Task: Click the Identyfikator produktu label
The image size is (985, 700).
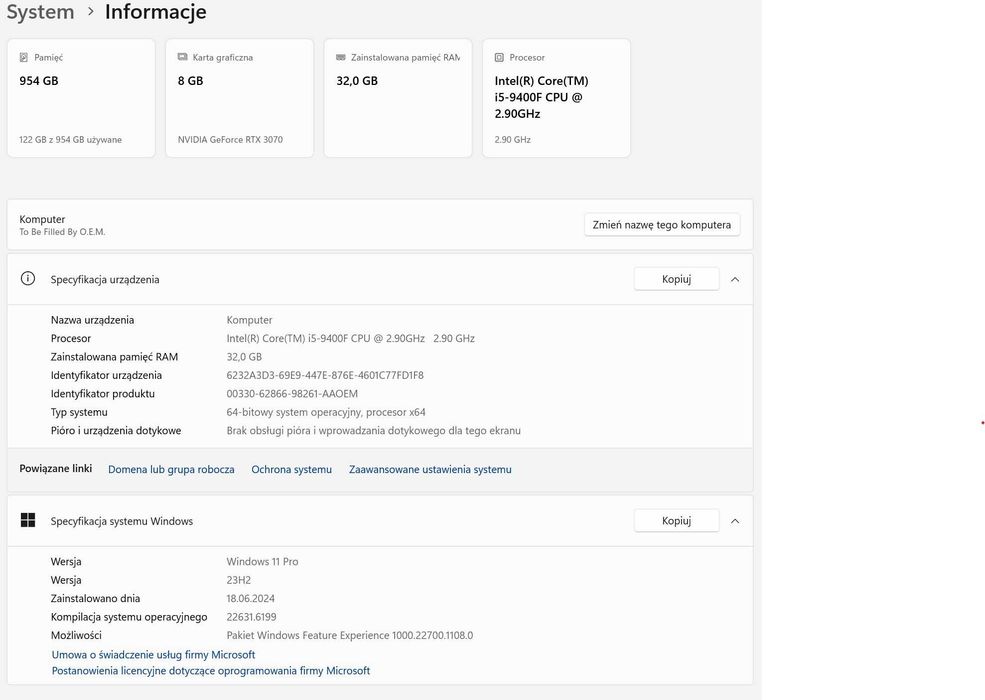Action: tap(102, 394)
